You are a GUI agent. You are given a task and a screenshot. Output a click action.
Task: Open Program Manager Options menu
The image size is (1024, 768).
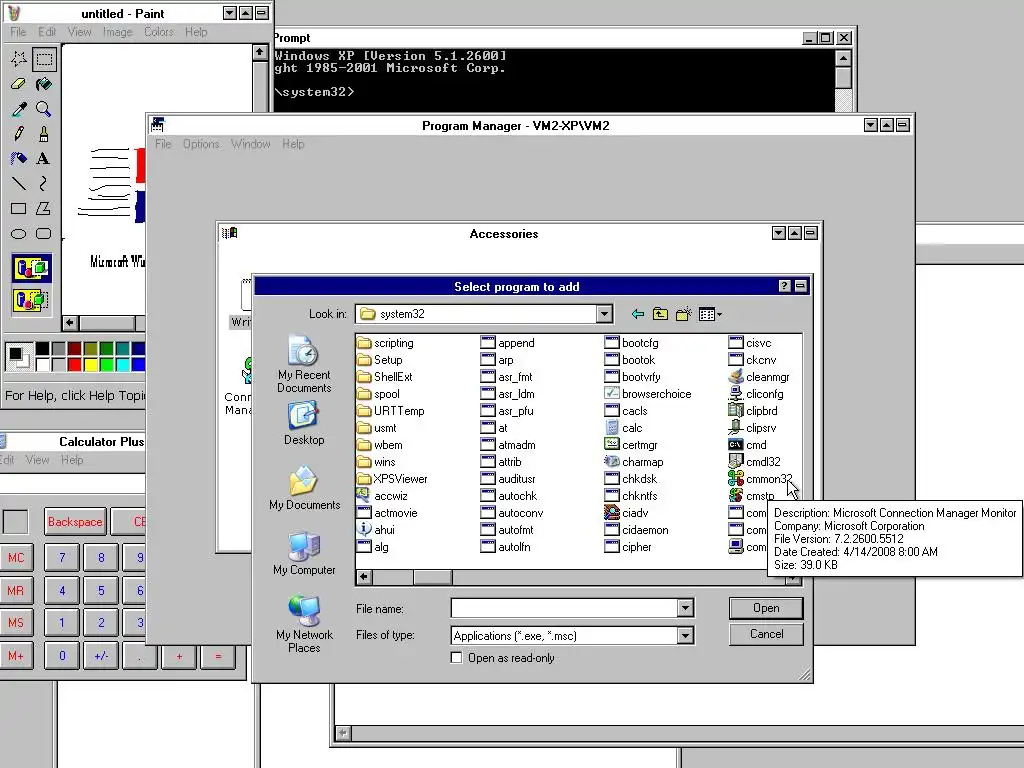(201, 144)
